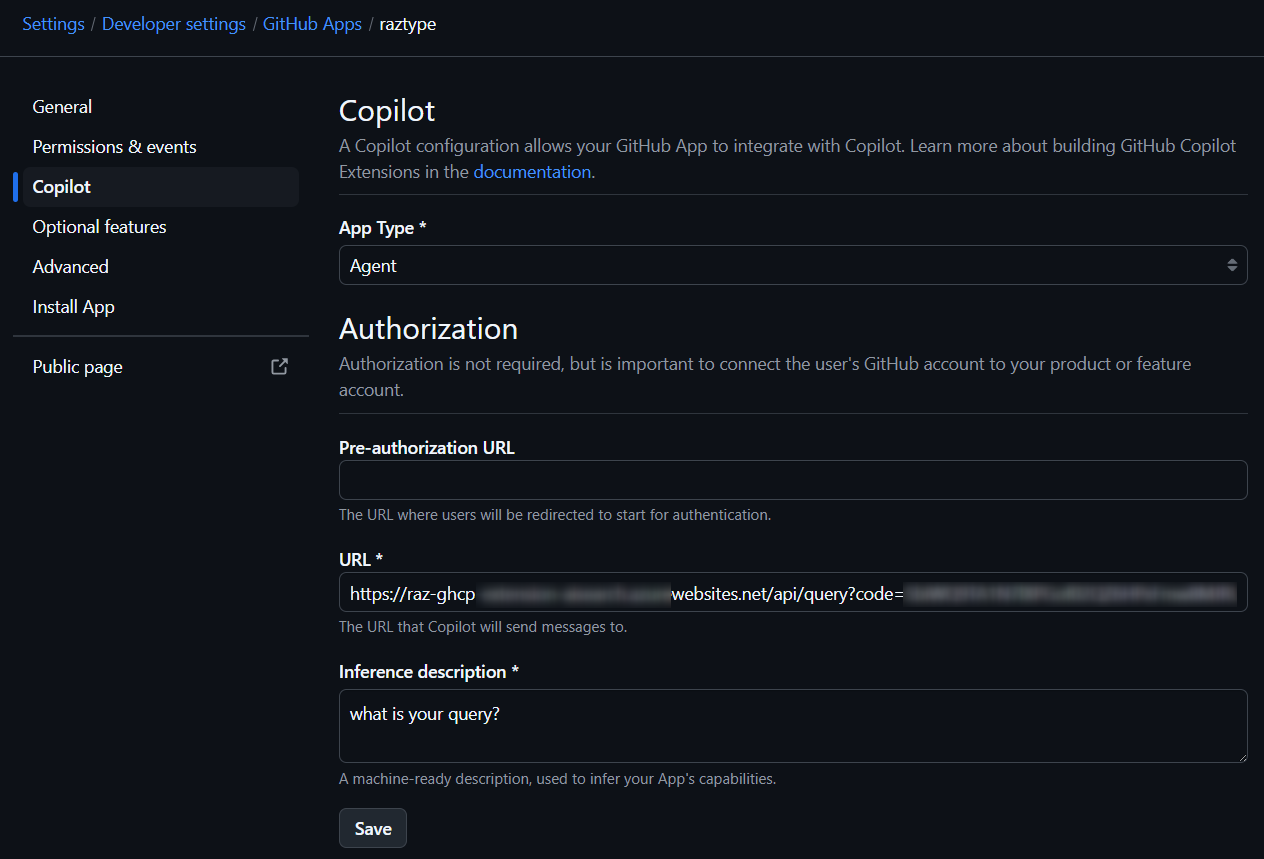Viewport: 1264px width, 859px height.
Task: Open the Public page in a new tab icon
Action: pos(279,366)
